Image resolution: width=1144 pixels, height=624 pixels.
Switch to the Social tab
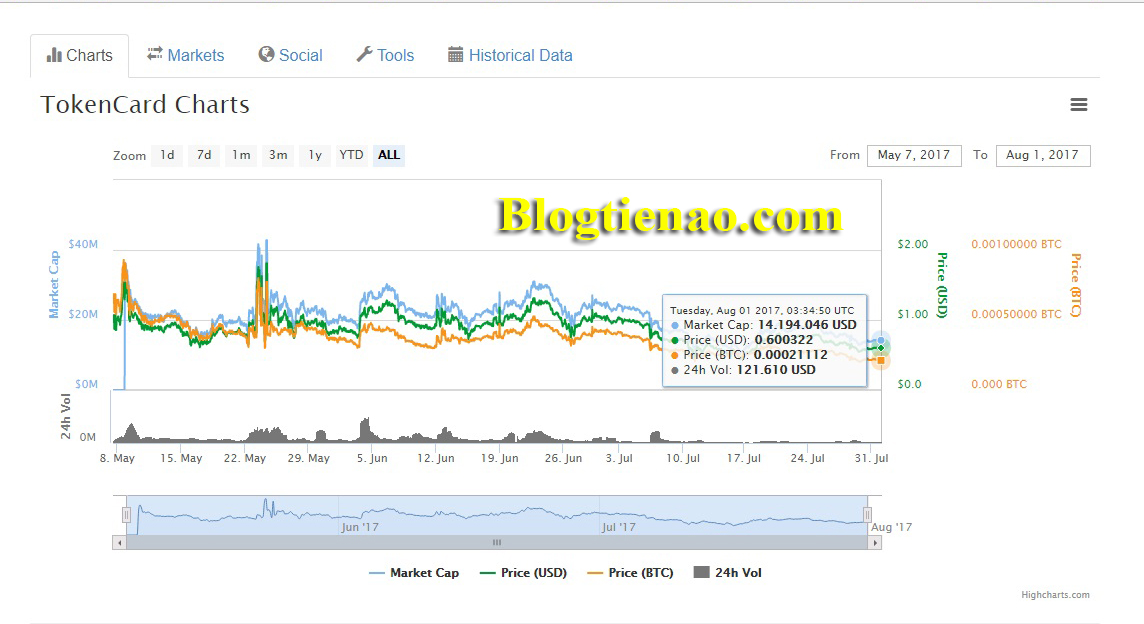290,55
